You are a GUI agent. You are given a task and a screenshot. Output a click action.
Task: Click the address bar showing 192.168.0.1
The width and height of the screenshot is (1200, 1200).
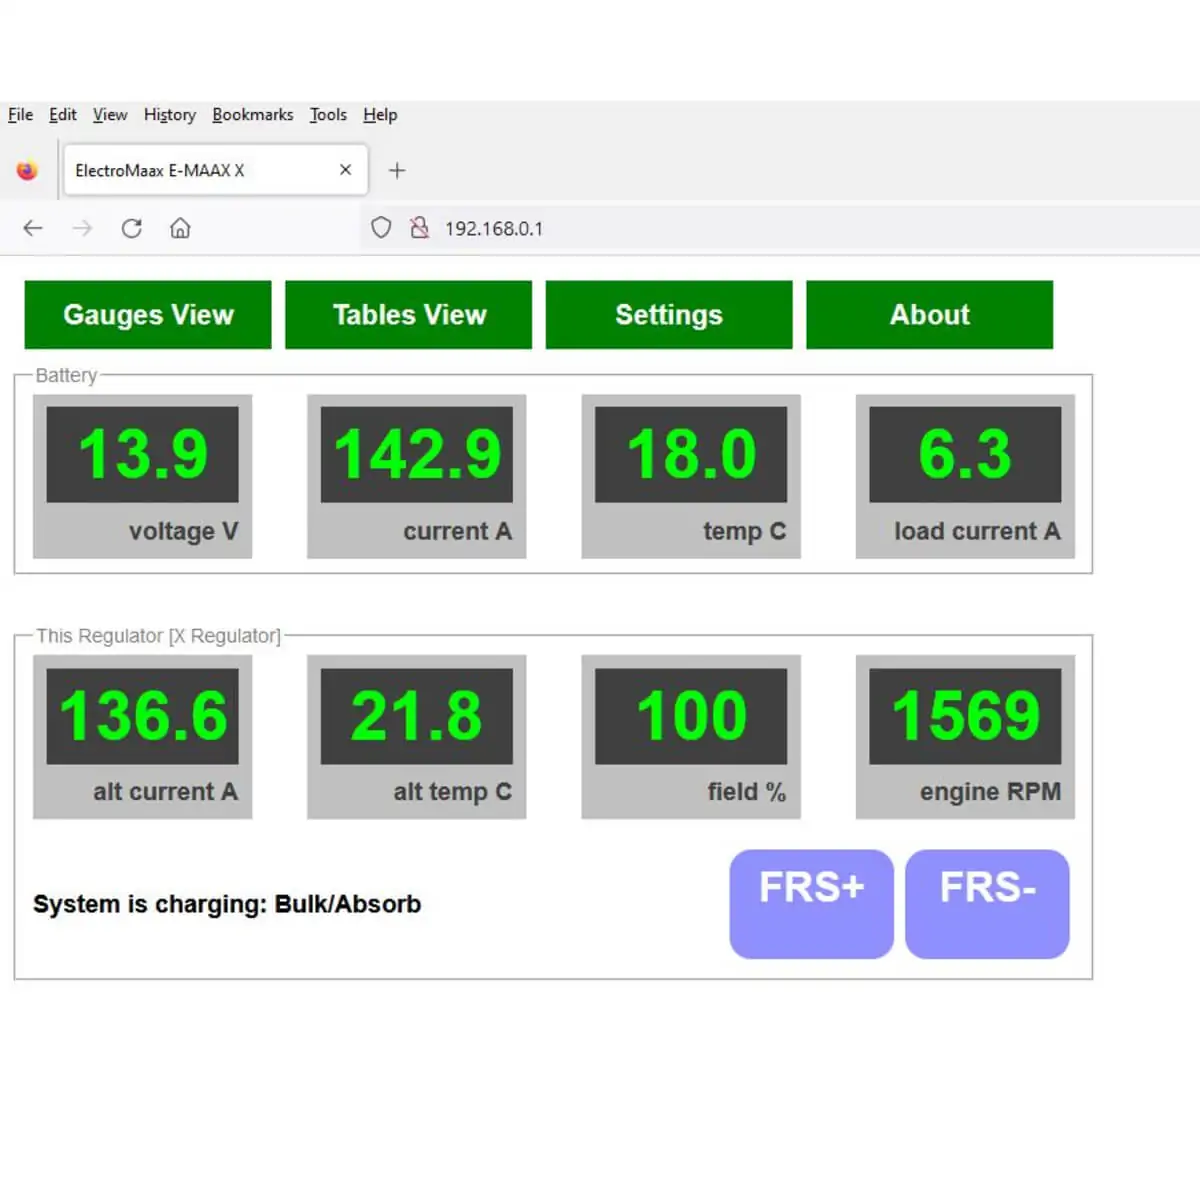780,228
